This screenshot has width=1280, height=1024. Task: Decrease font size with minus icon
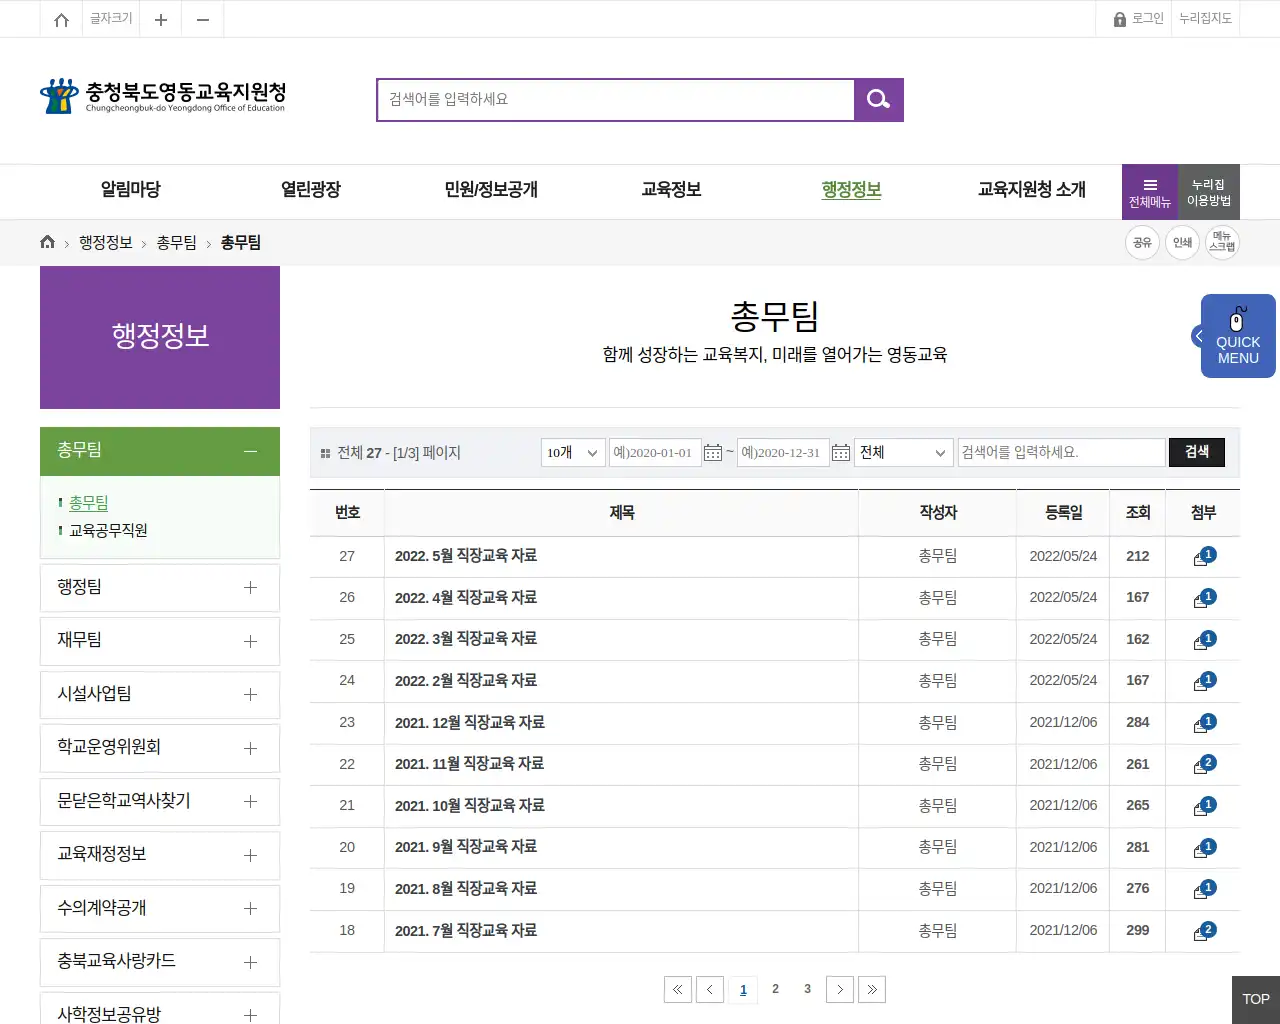(x=202, y=19)
